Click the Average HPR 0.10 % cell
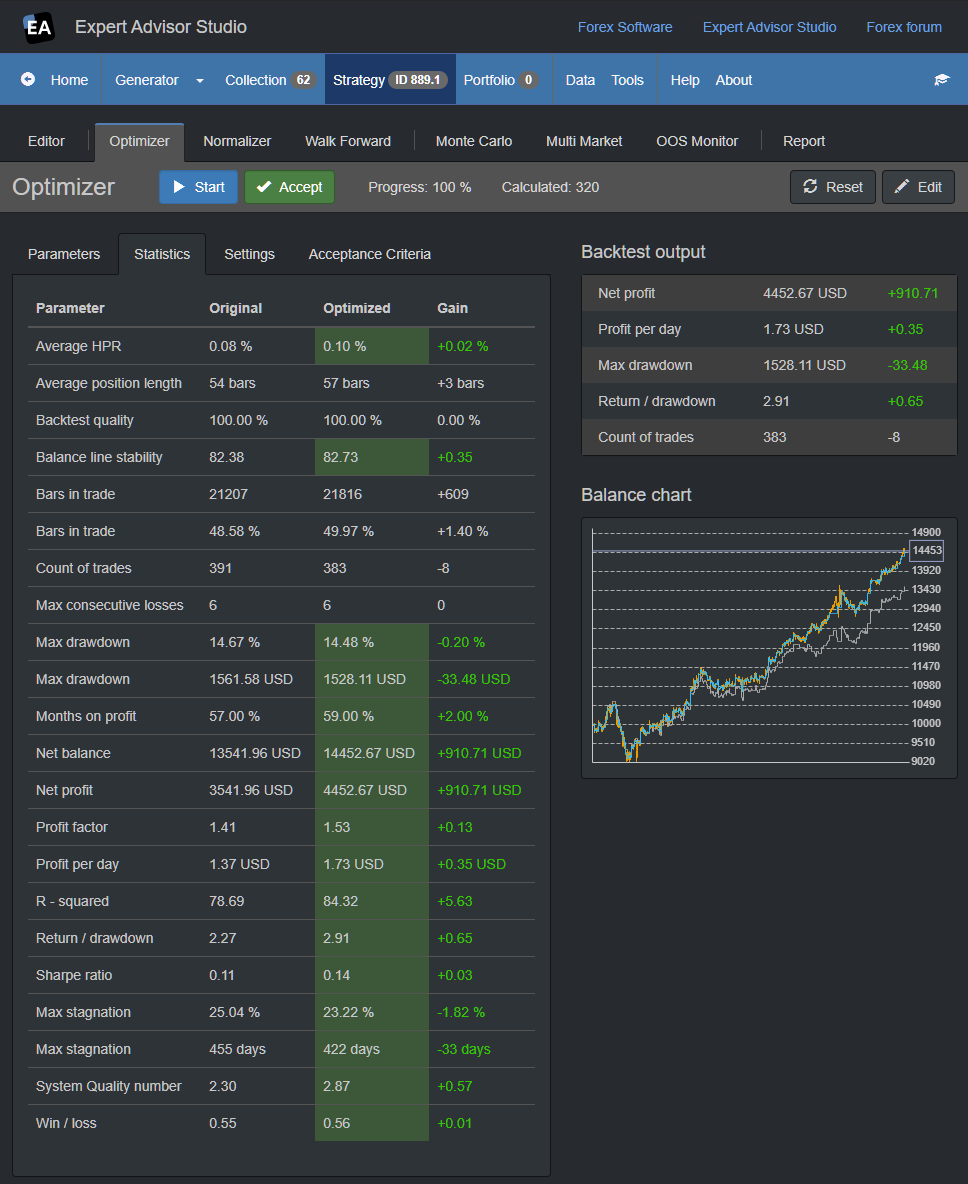968x1184 pixels. (371, 346)
